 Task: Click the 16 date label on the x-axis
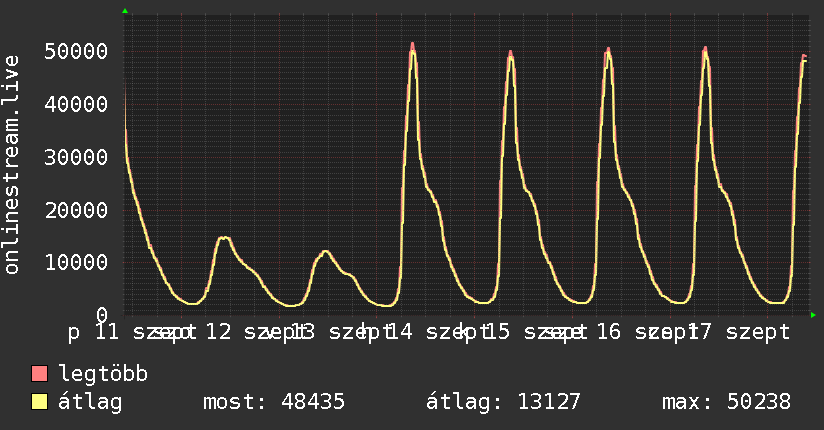tap(609, 332)
